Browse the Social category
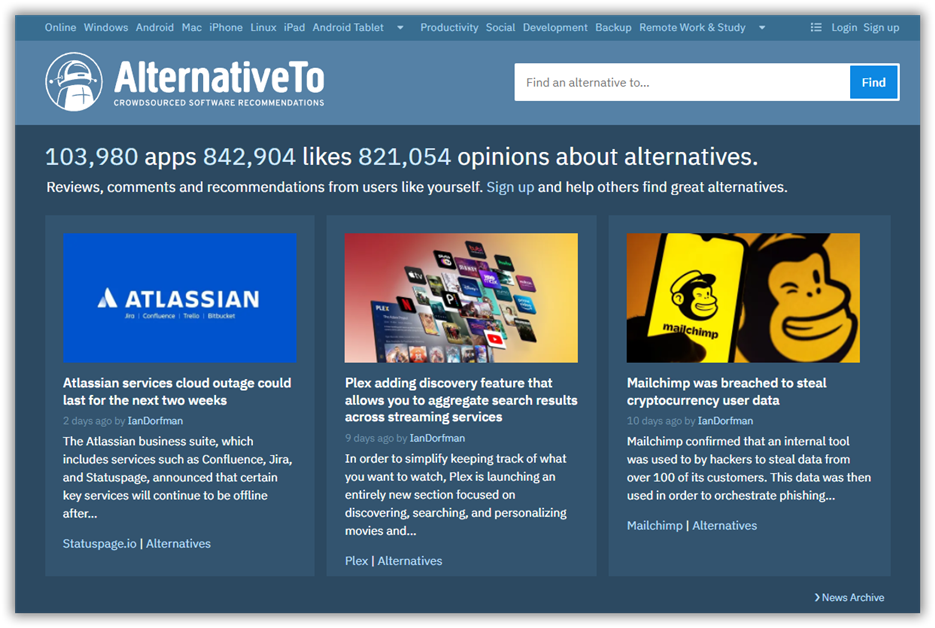This screenshot has height=628, width=935. coord(500,27)
